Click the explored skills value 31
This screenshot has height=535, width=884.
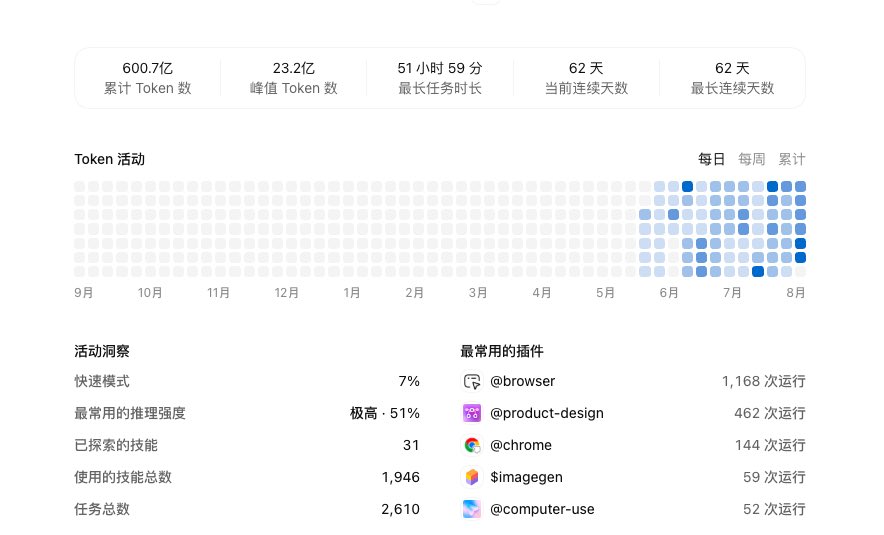pyautogui.click(x=411, y=445)
